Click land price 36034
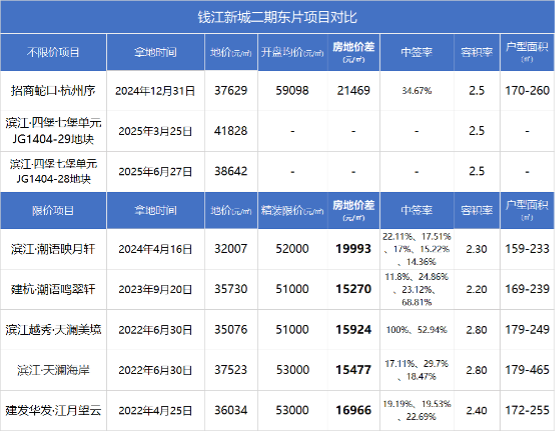The height and width of the screenshot is (432, 556). pyautogui.click(x=231, y=410)
